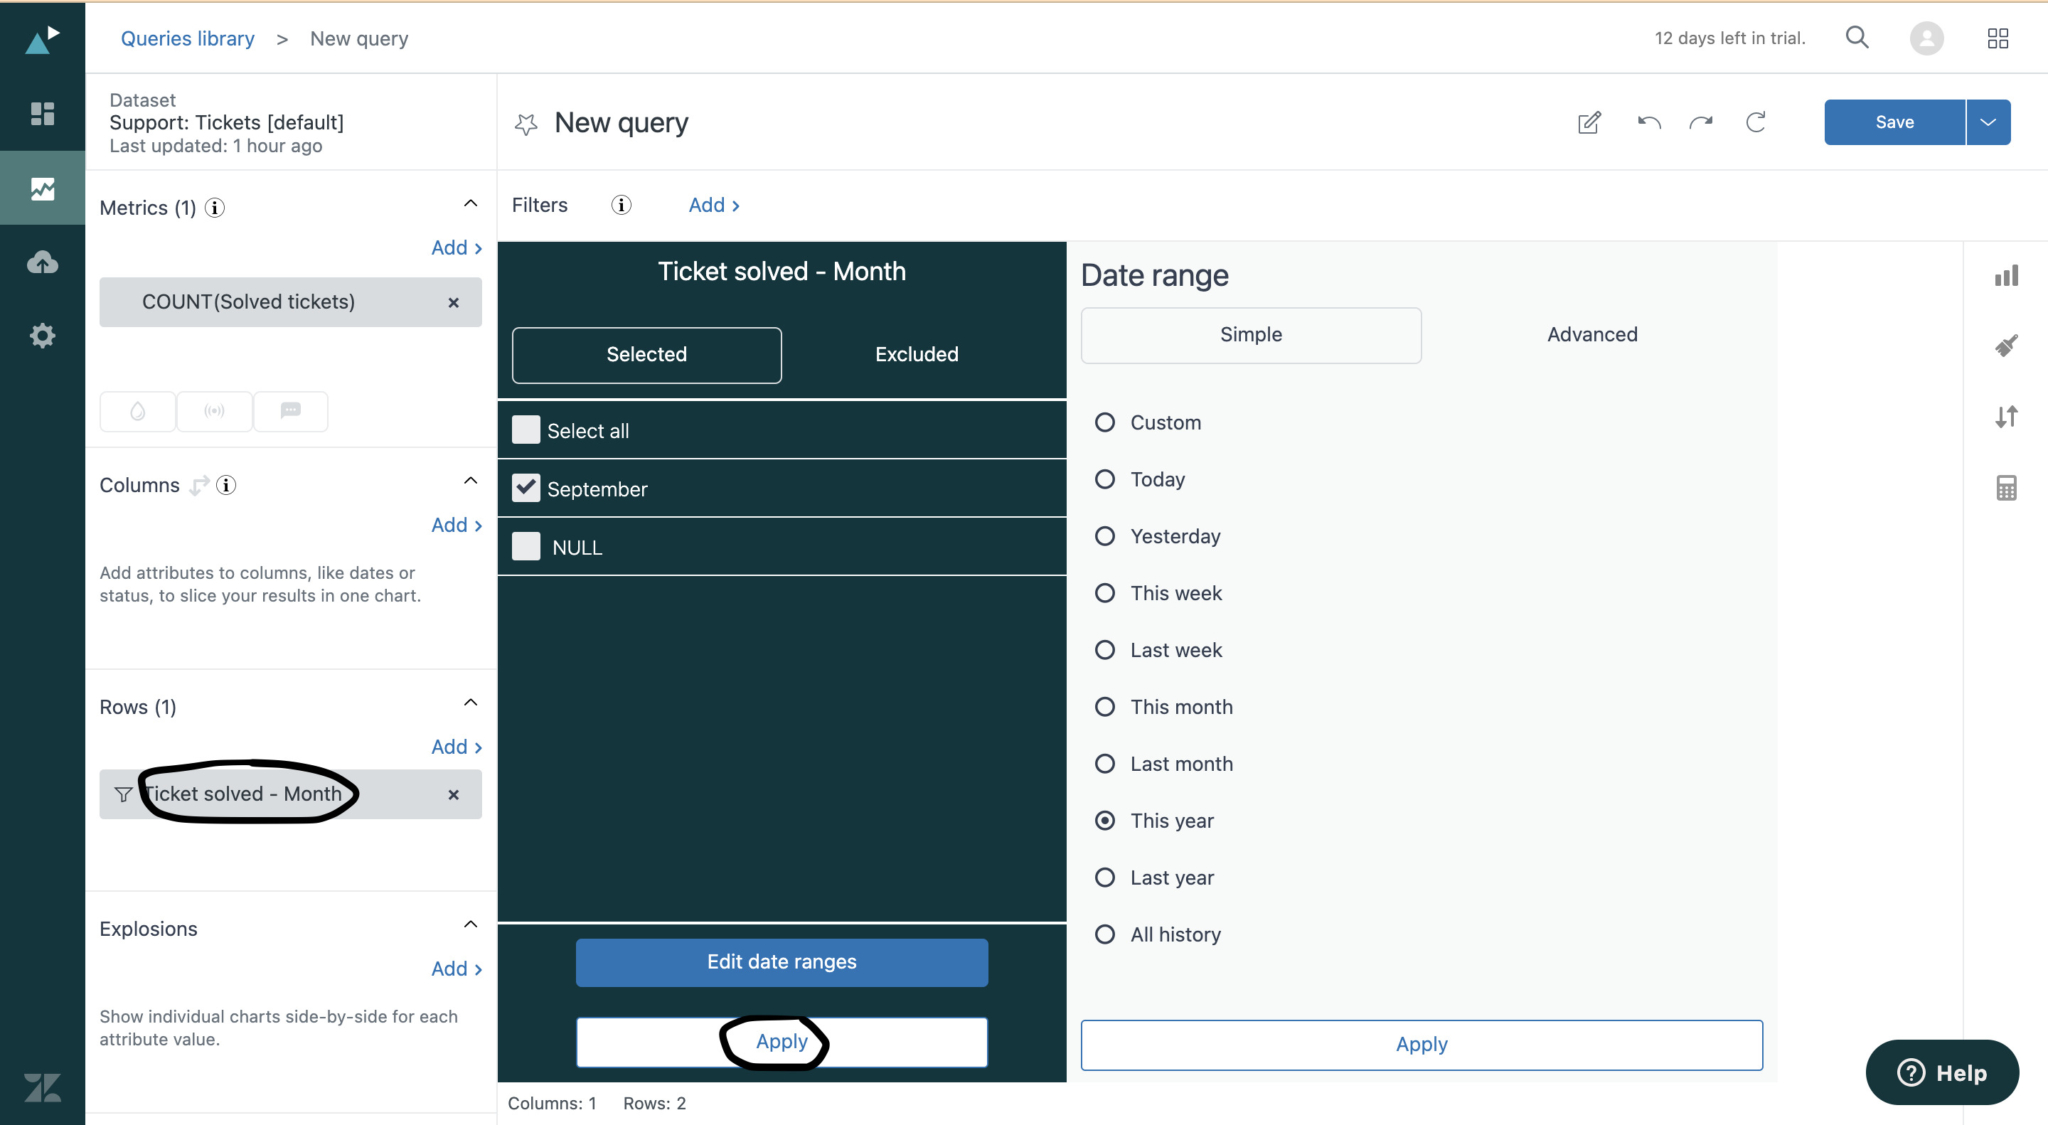This screenshot has height=1125, width=2048.
Task: Open the result manipulation sort arrows panel
Action: [x=2005, y=416]
